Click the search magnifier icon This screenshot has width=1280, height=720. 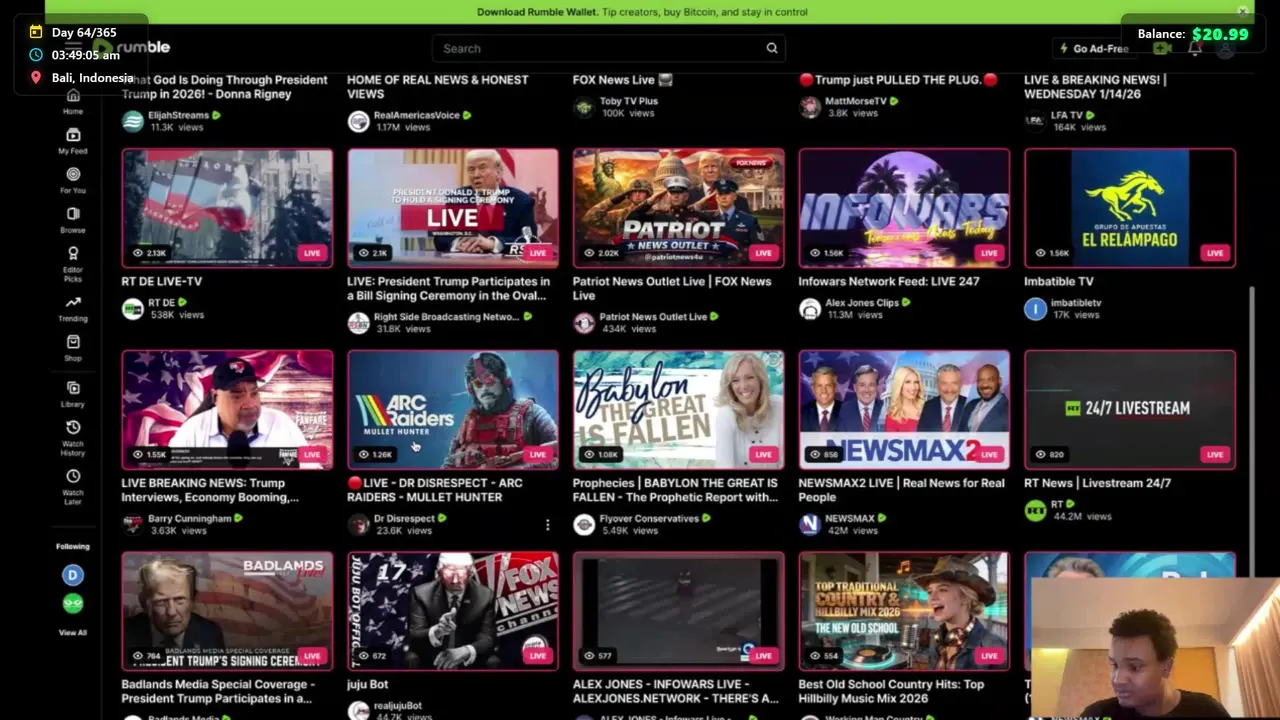click(x=772, y=48)
